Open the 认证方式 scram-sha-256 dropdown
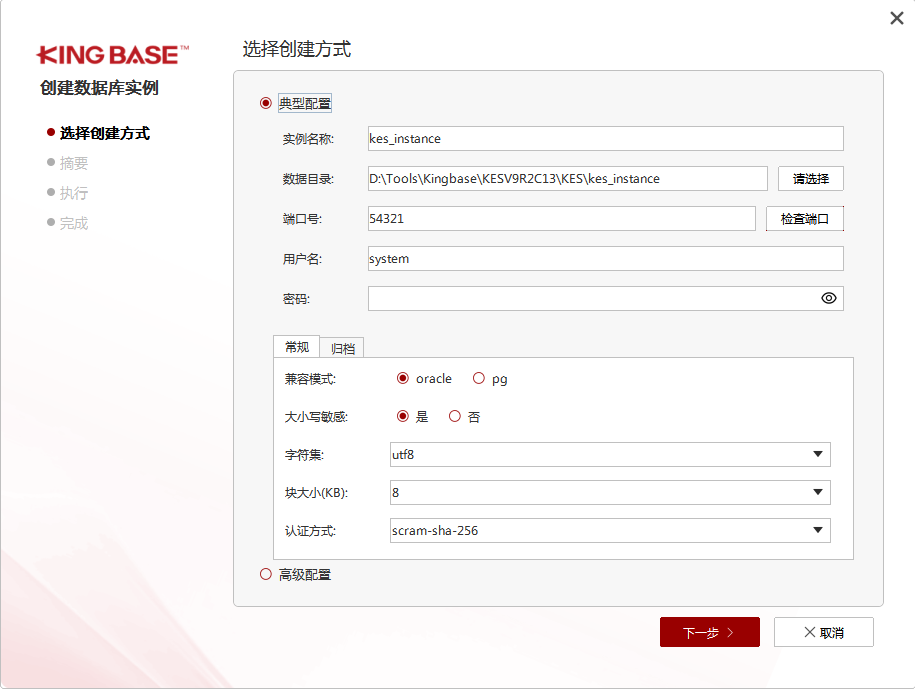 pos(610,531)
